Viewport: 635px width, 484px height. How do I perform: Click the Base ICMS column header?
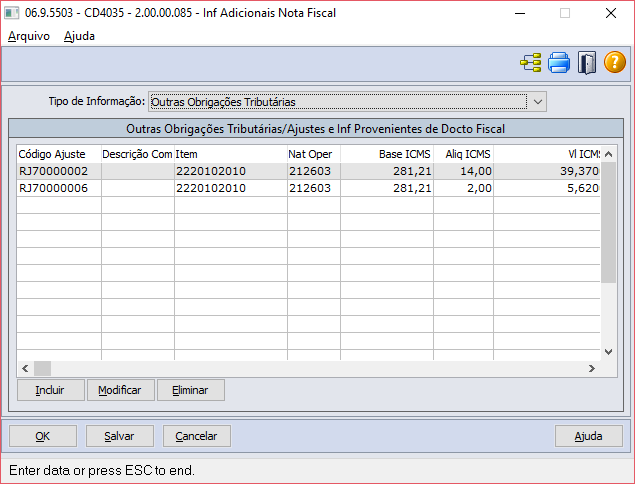[x=387, y=154]
